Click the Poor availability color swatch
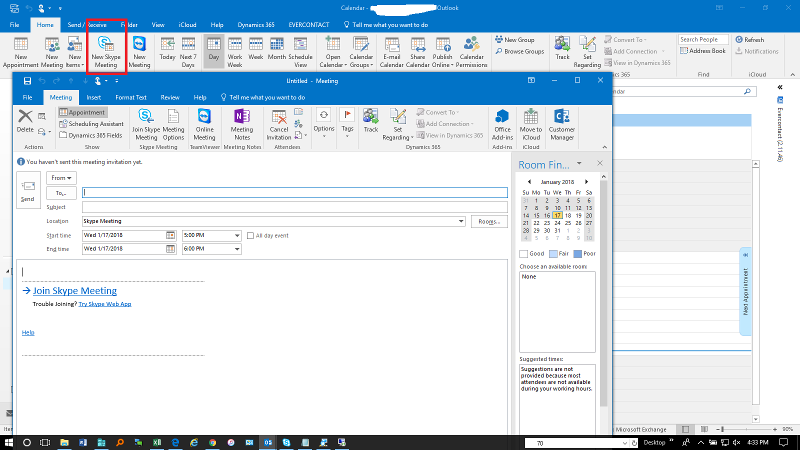The height and width of the screenshot is (450, 800). (x=578, y=254)
